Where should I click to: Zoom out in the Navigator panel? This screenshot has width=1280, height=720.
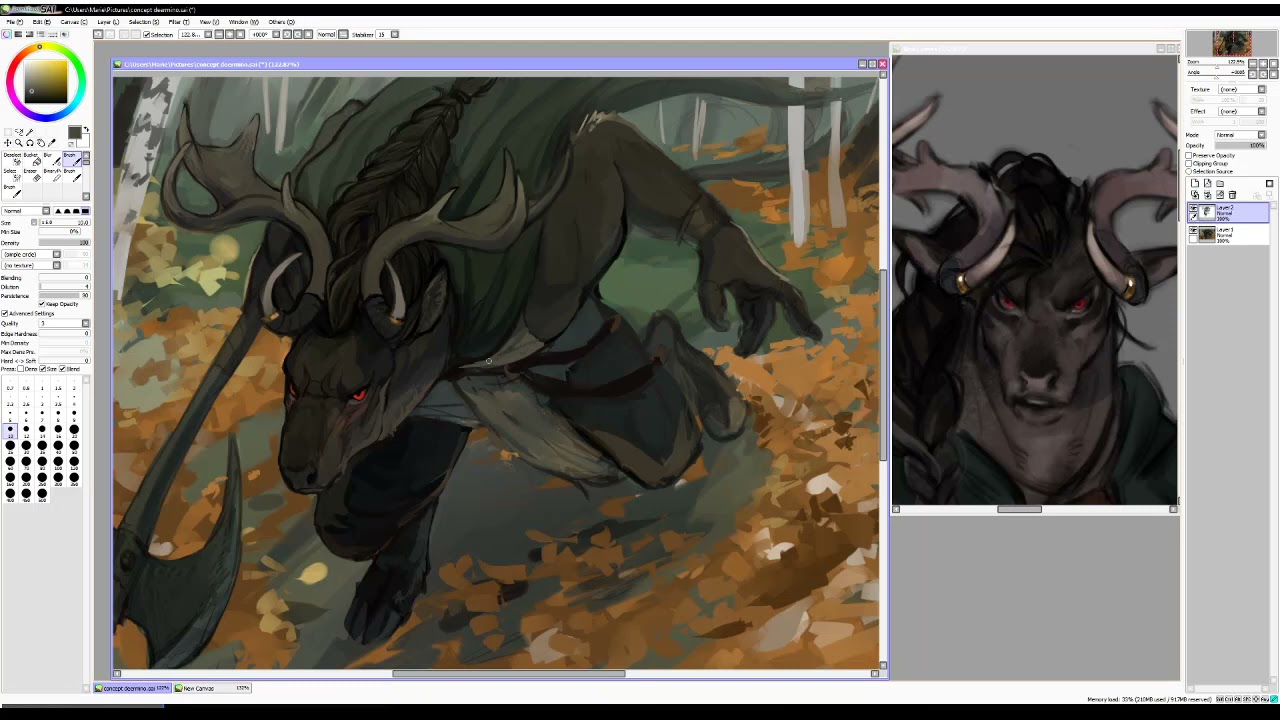[x=1253, y=64]
